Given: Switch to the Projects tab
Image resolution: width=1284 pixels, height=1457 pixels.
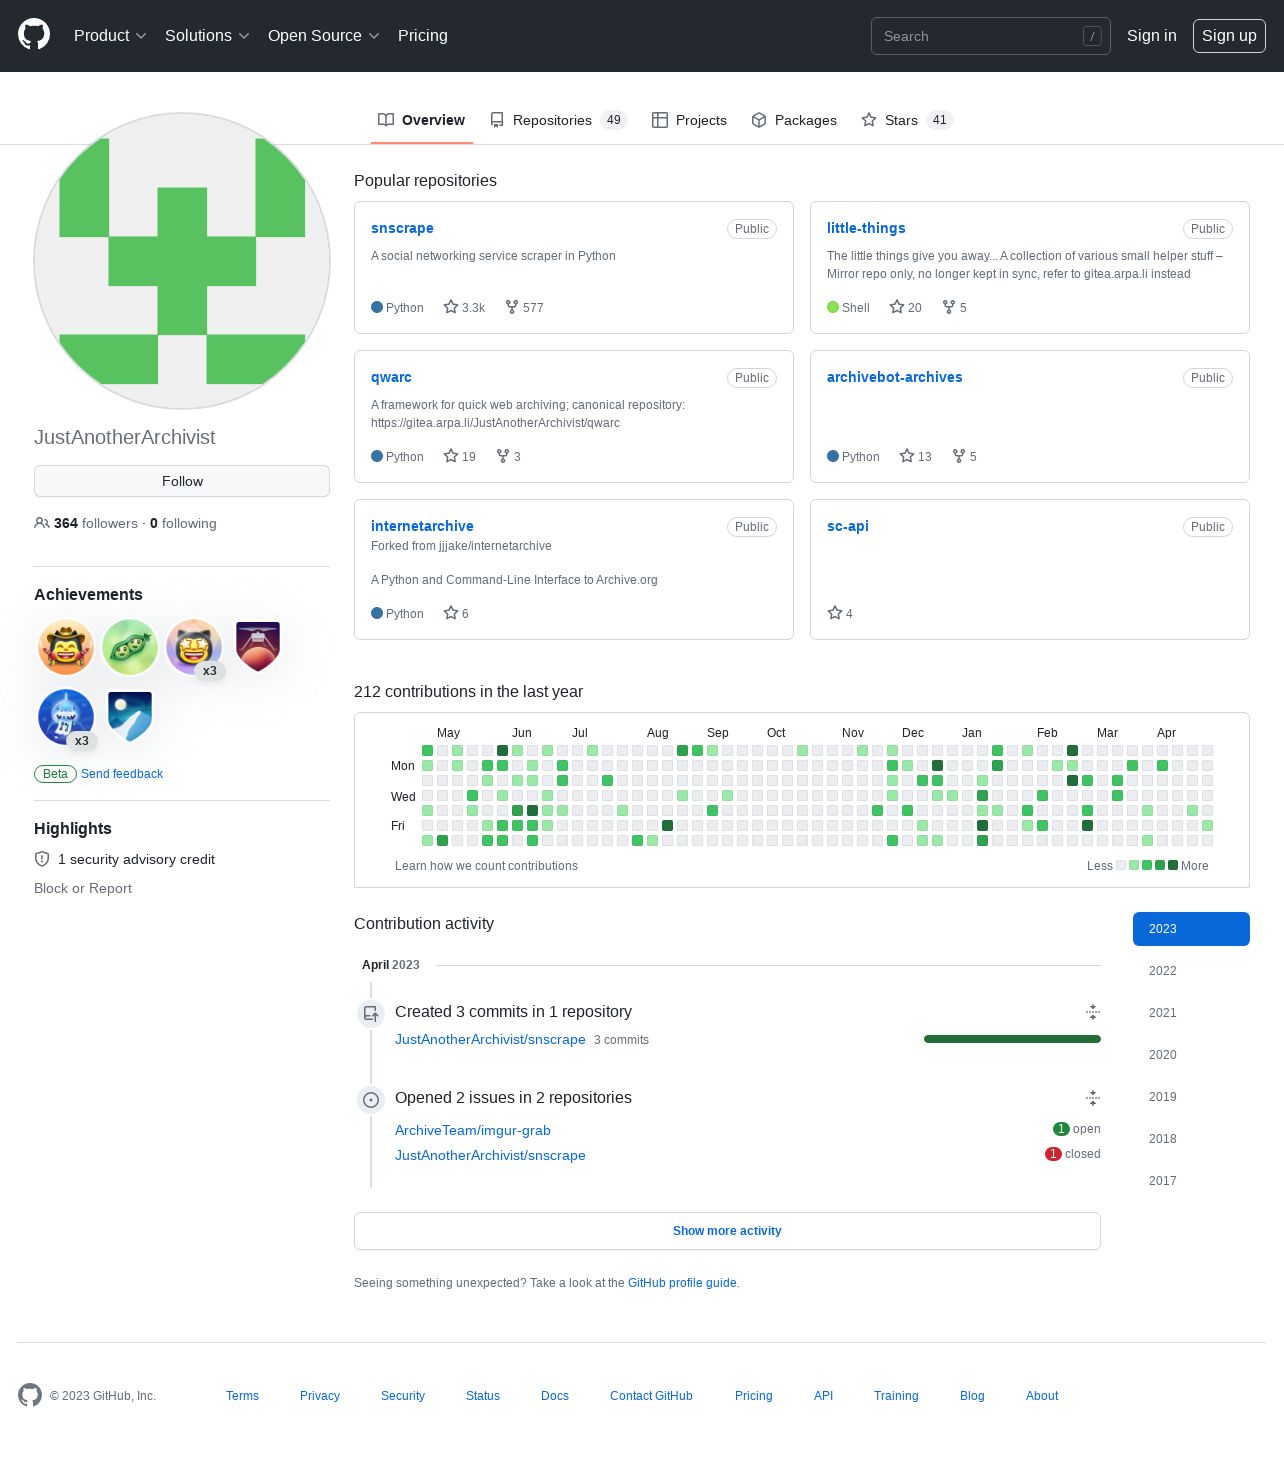Looking at the screenshot, I should click(689, 120).
